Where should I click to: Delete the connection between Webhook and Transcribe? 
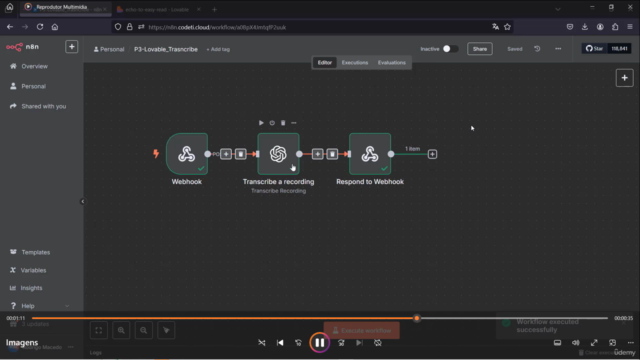(x=240, y=154)
